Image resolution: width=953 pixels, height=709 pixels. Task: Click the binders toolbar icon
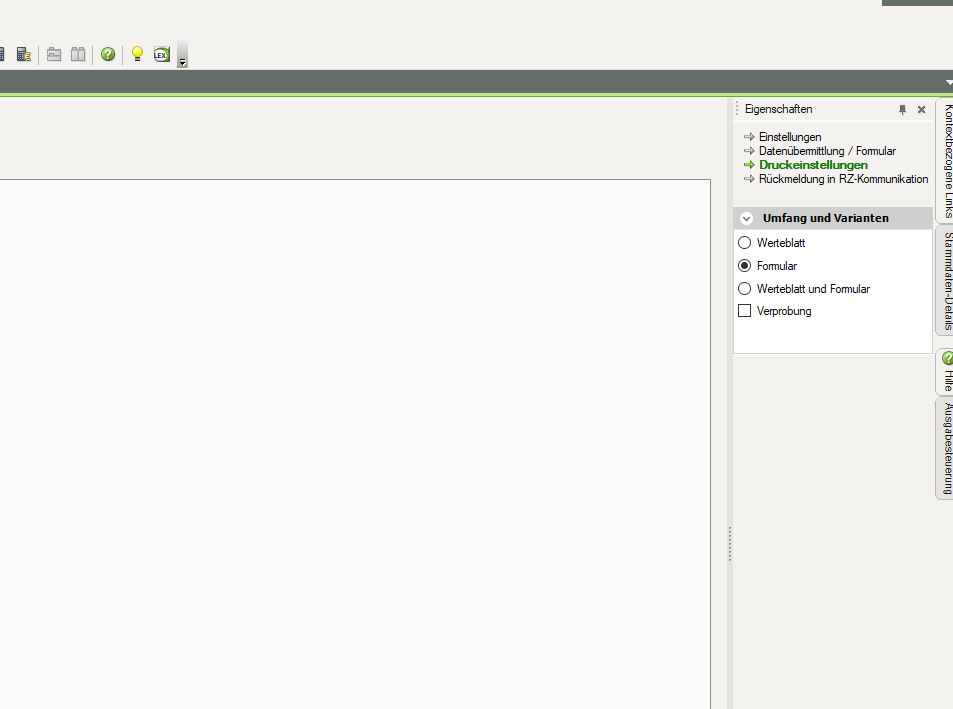tap(78, 54)
